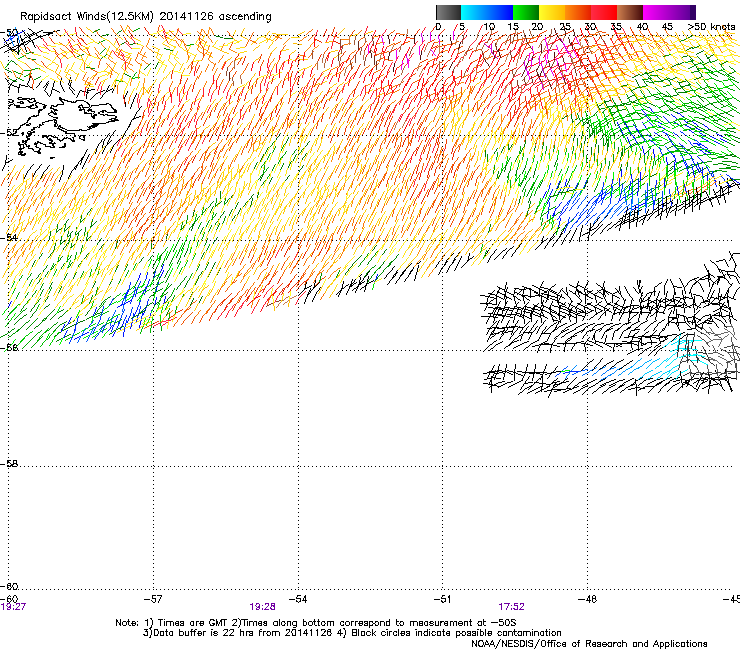Click the legend scale label '45'
Viewport: 740px width, 650px height.
tap(667, 27)
